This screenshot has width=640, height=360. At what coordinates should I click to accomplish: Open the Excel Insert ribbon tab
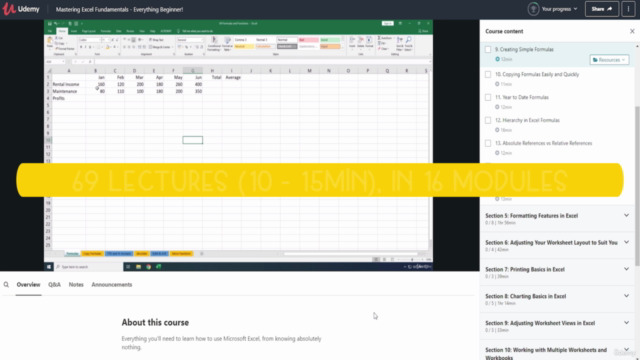click(x=74, y=31)
